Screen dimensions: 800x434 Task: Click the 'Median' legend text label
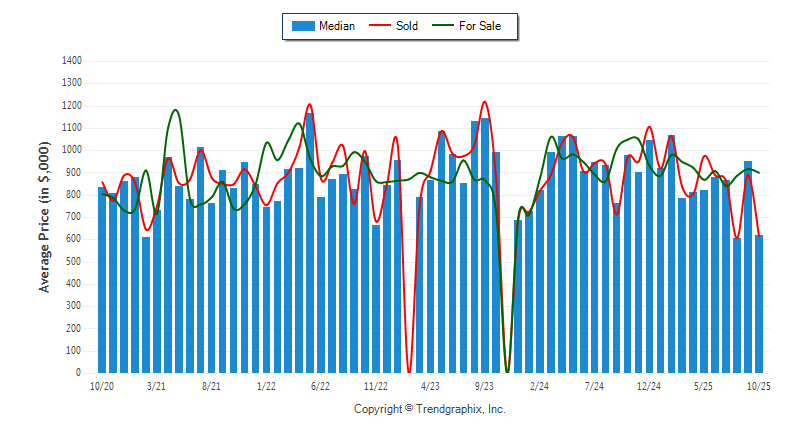coord(336,26)
